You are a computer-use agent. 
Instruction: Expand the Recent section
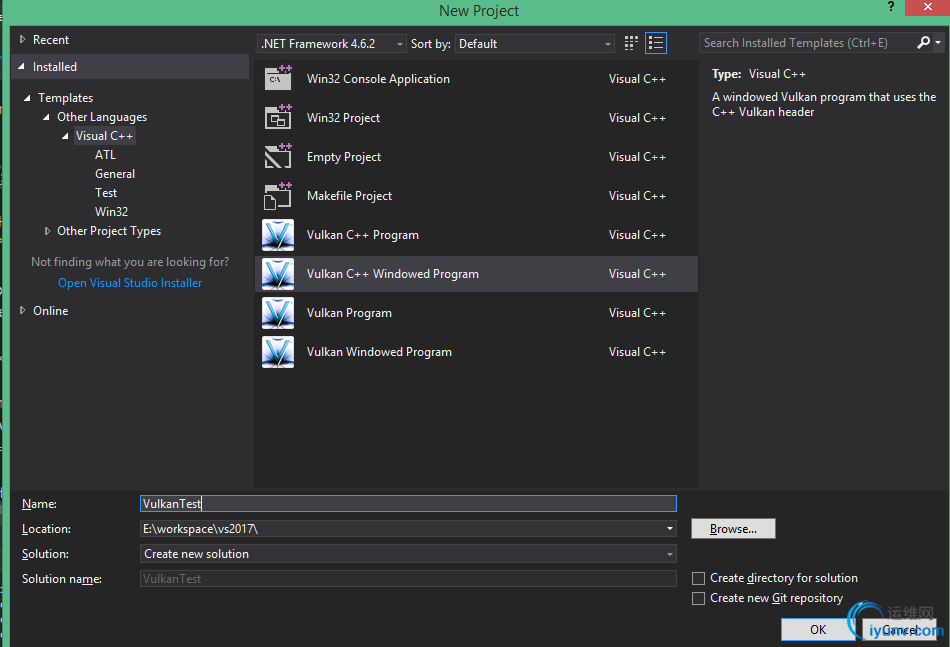(x=22, y=39)
